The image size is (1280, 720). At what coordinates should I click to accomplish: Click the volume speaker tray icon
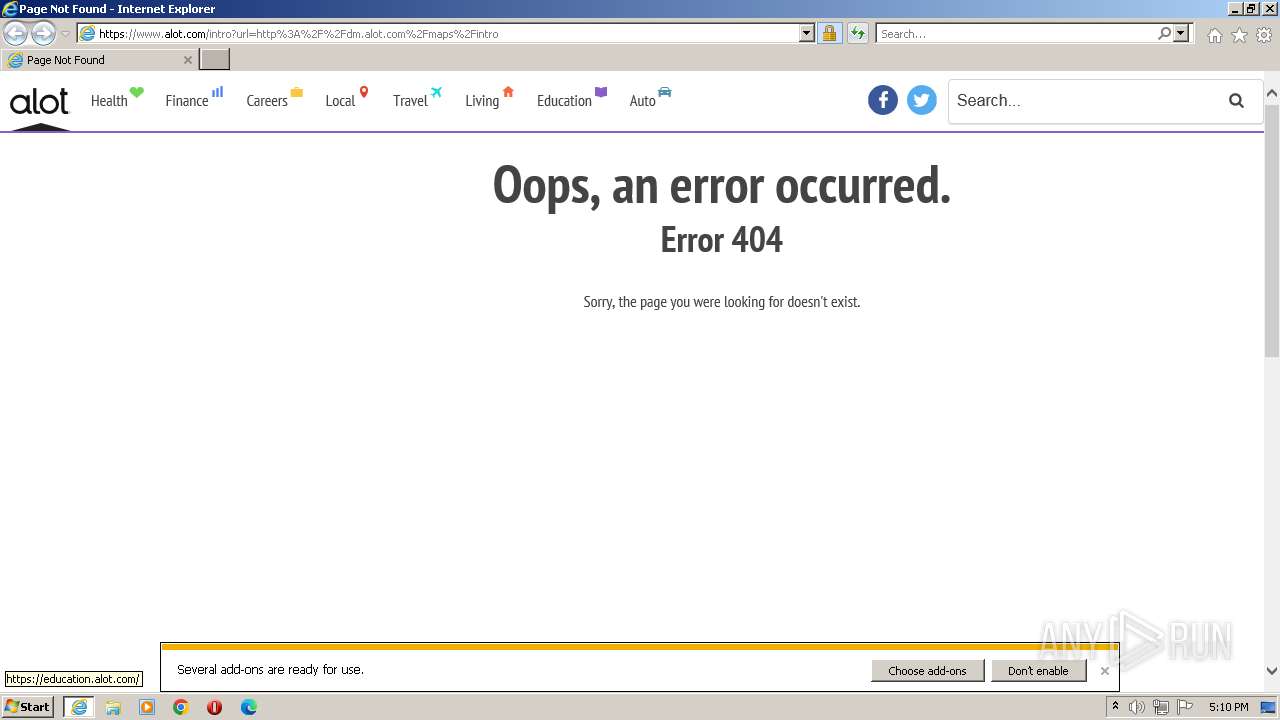pyautogui.click(x=1137, y=707)
